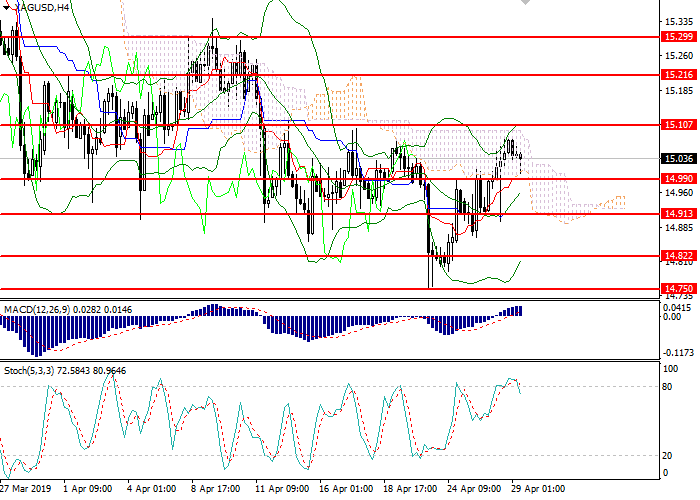This screenshot has width=700, height=500.
Task: Click the 24 Apr 09:00 time axis label
Action: (x=474, y=490)
